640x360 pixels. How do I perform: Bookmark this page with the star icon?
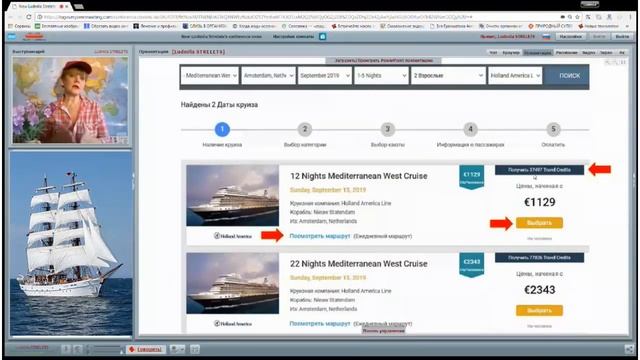click(x=578, y=17)
